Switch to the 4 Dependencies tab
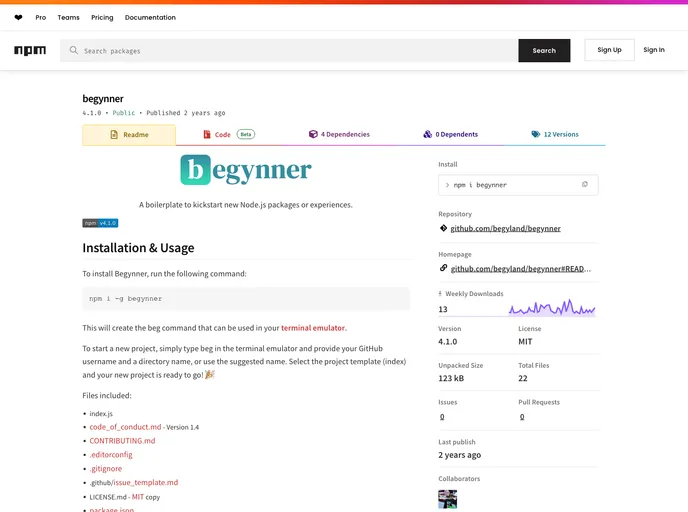688x512 pixels. pos(339,134)
